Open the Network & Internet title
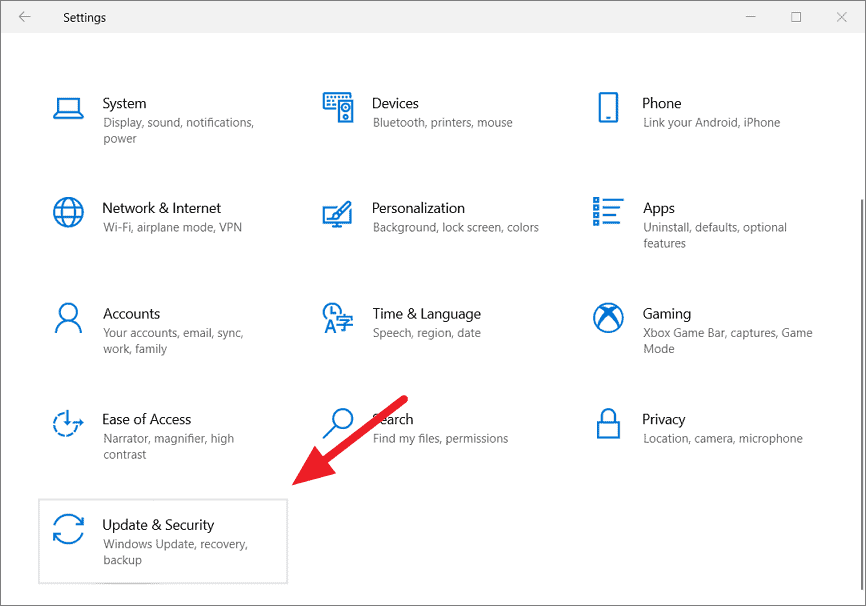The height and width of the screenshot is (606, 866). [161, 208]
